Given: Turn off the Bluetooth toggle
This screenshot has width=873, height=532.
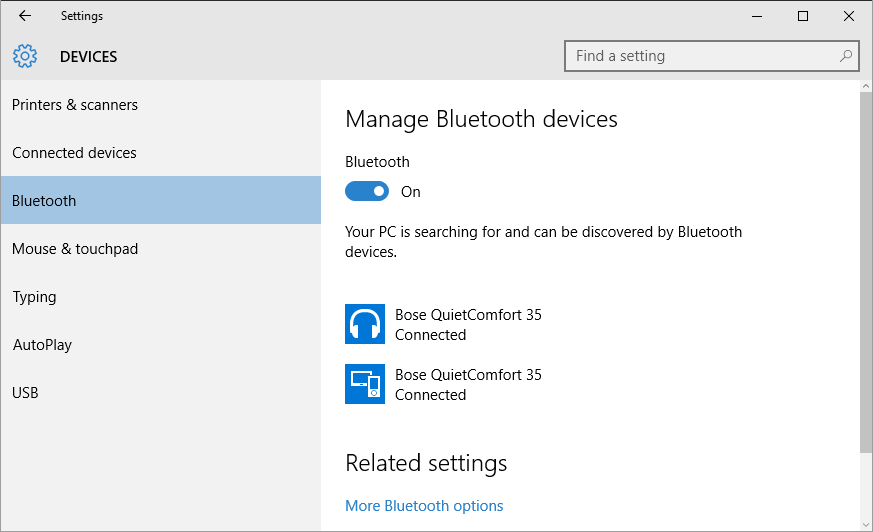Looking at the screenshot, I should click(367, 191).
